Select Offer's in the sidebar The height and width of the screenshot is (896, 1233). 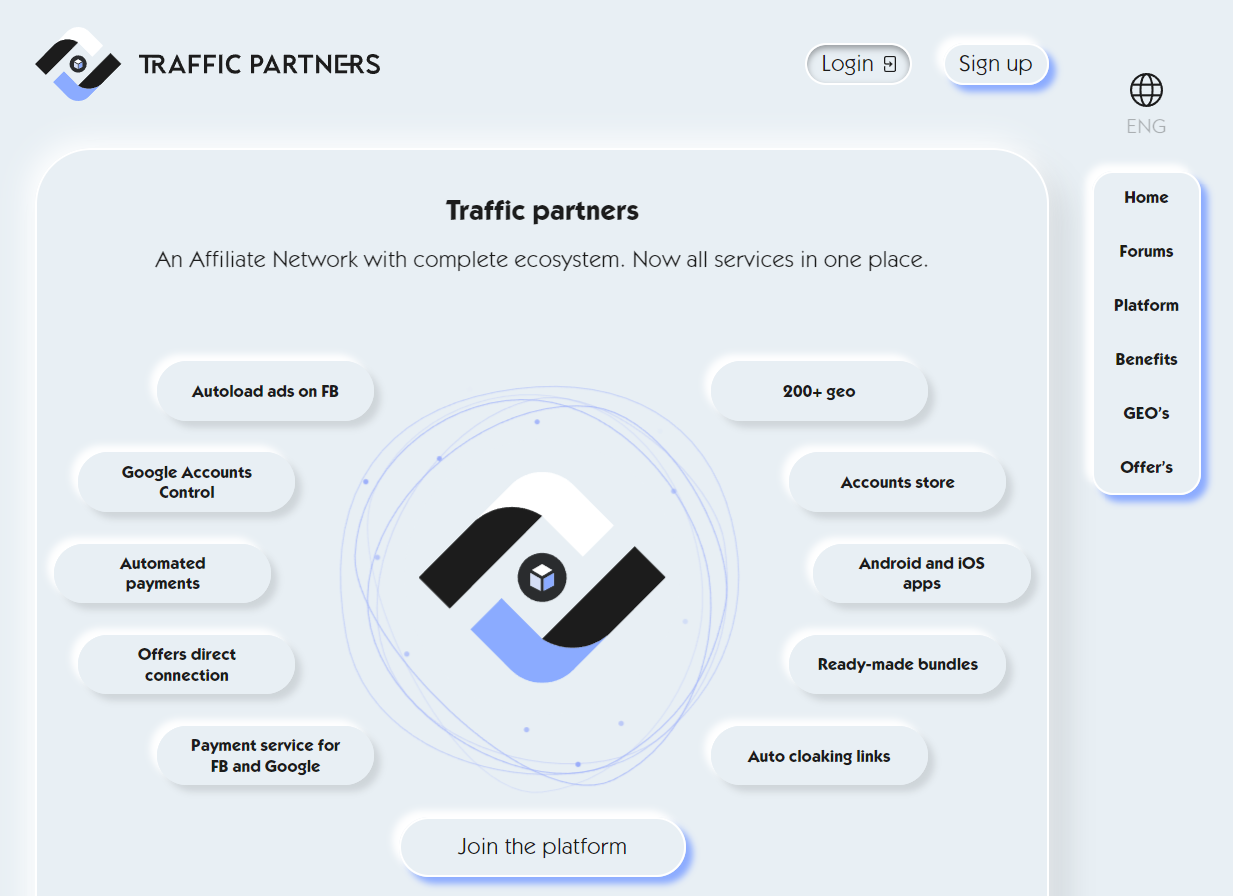click(1145, 467)
